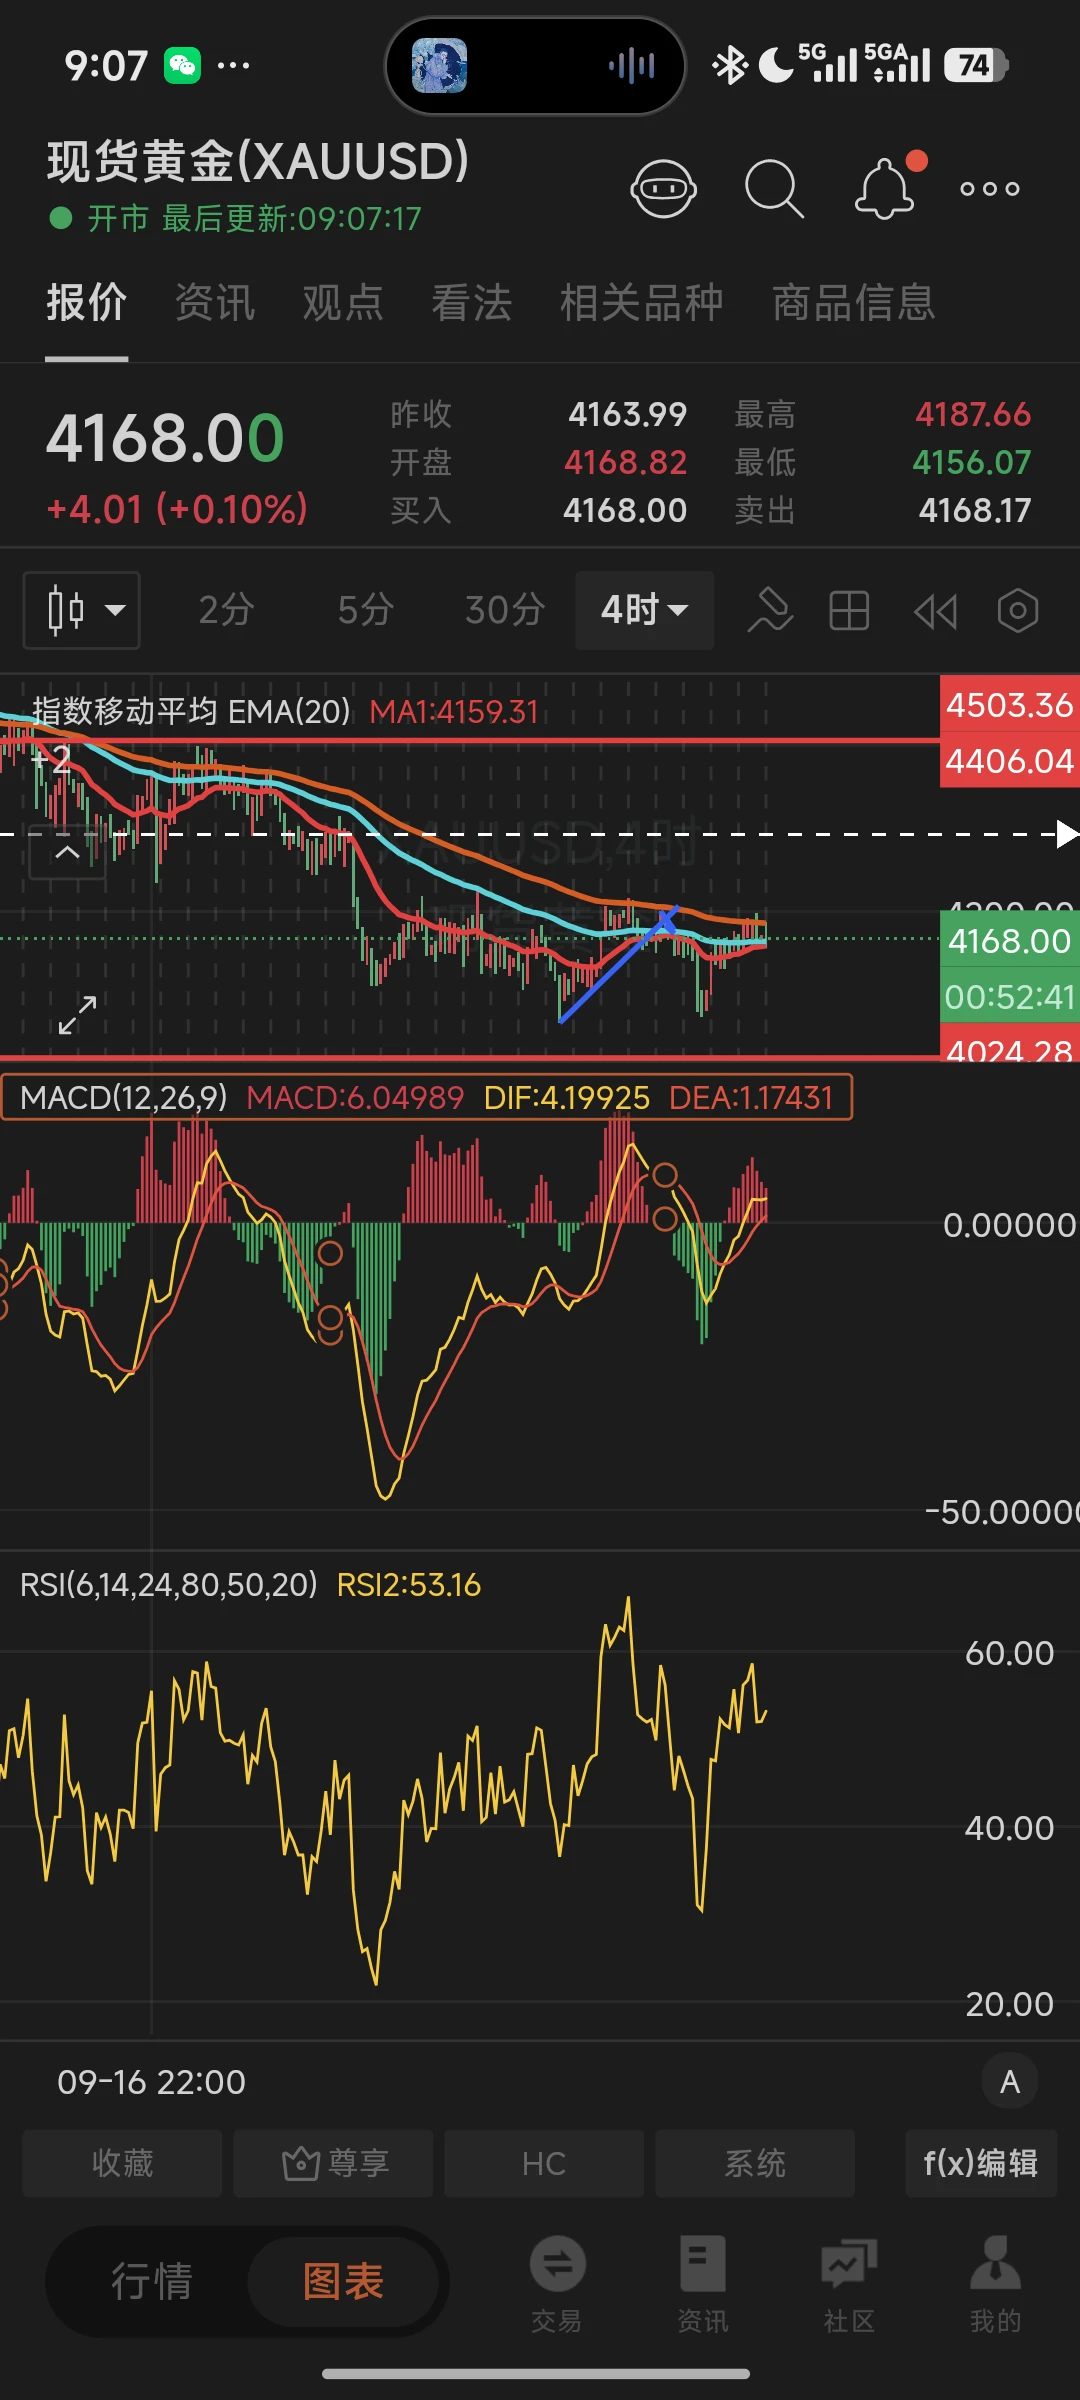Viewport: 1080px width, 2400px height.
Task: Tap the 现货黄金(XAUUSD) title
Action: (258, 162)
